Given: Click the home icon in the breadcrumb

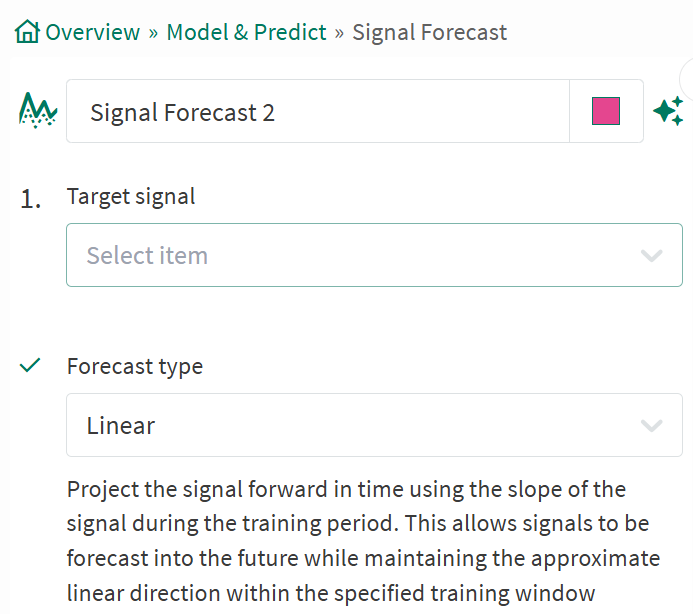Looking at the screenshot, I should click(x=28, y=32).
